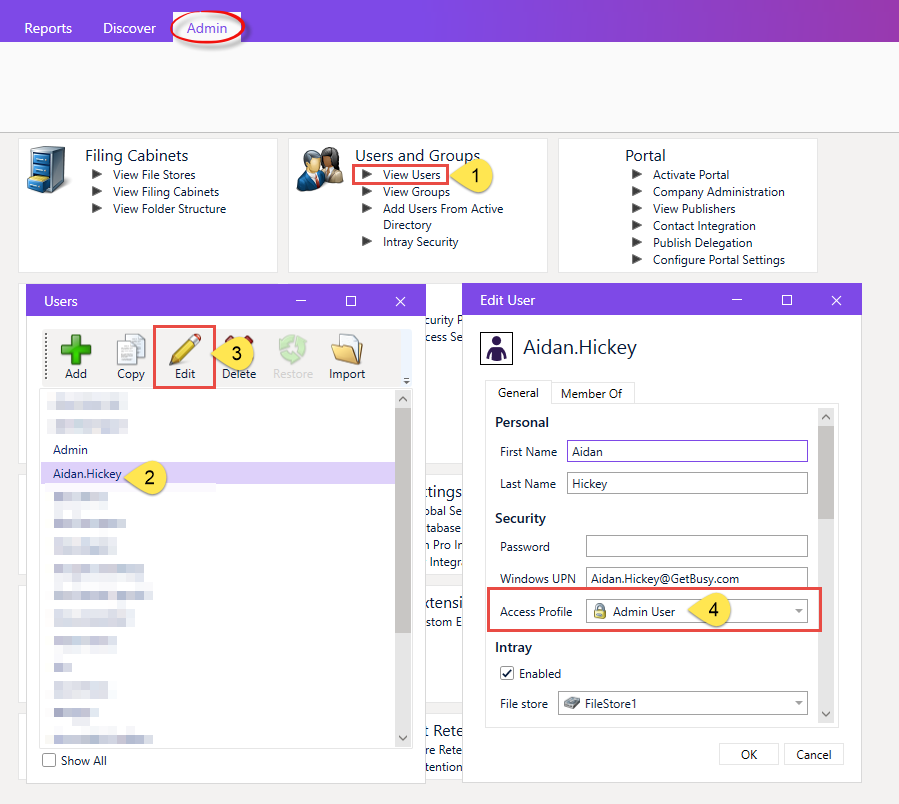
Task: Select Admin in the users list
Action: click(71, 450)
